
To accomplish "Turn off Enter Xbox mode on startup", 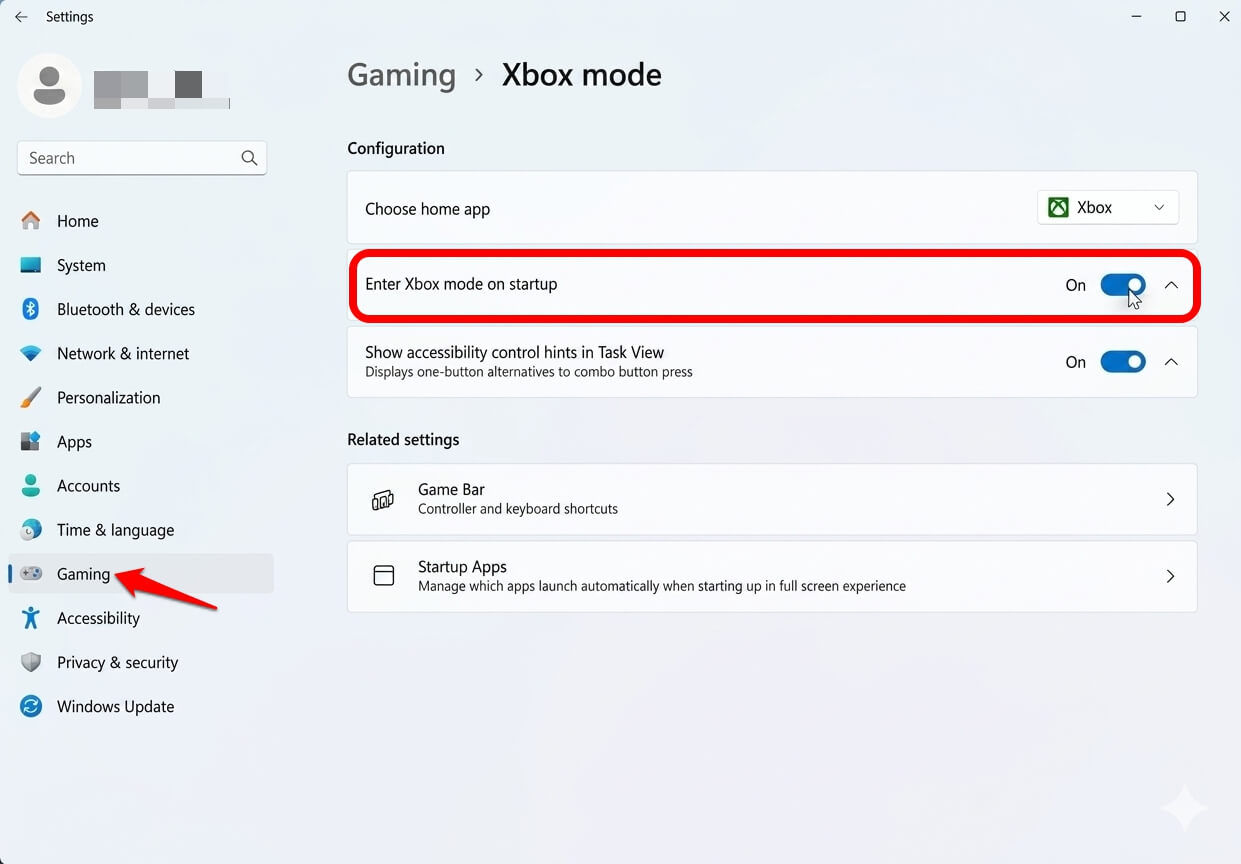I will (x=1123, y=285).
